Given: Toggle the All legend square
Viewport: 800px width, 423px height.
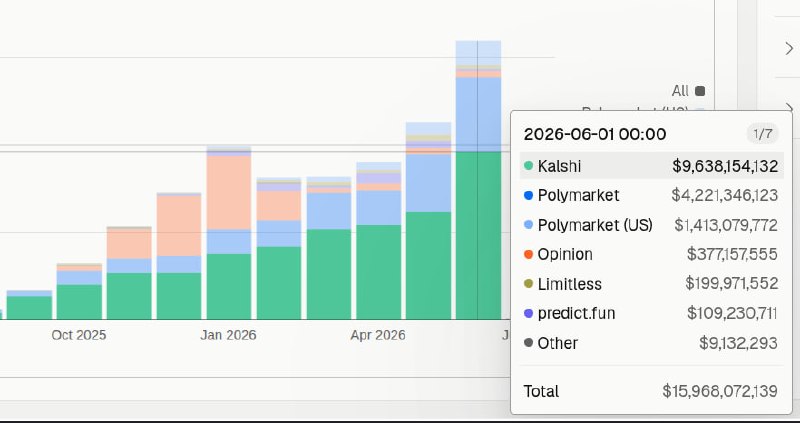Looking at the screenshot, I should 700,91.
